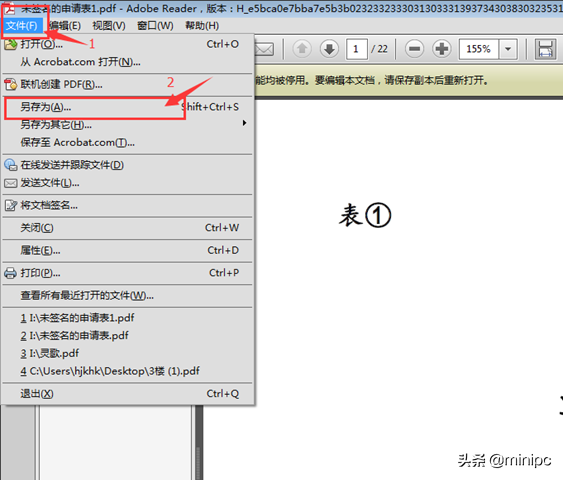563x480 pixels.
Task: Choose 打印(P)... entry
Action: point(127,273)
